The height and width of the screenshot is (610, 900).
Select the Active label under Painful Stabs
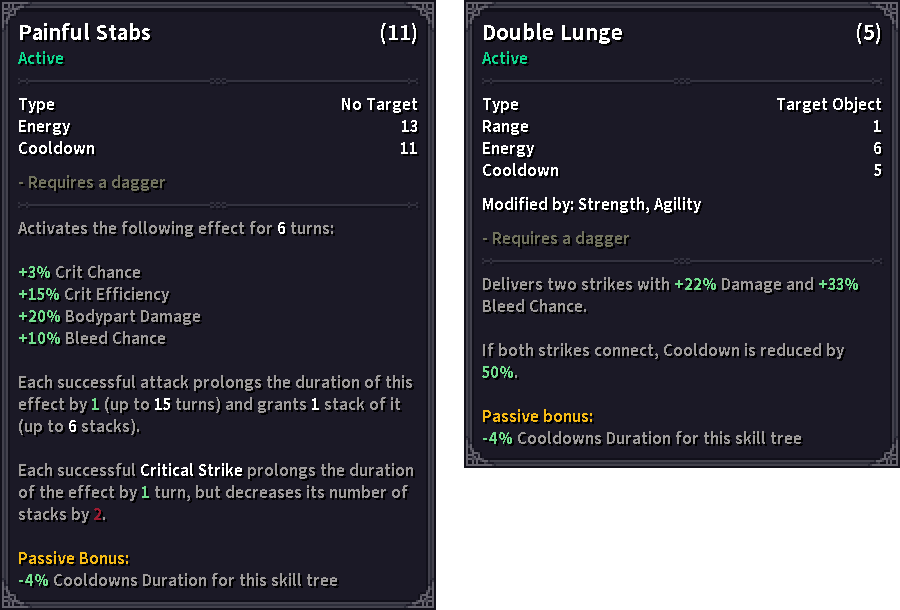[41, 58]
